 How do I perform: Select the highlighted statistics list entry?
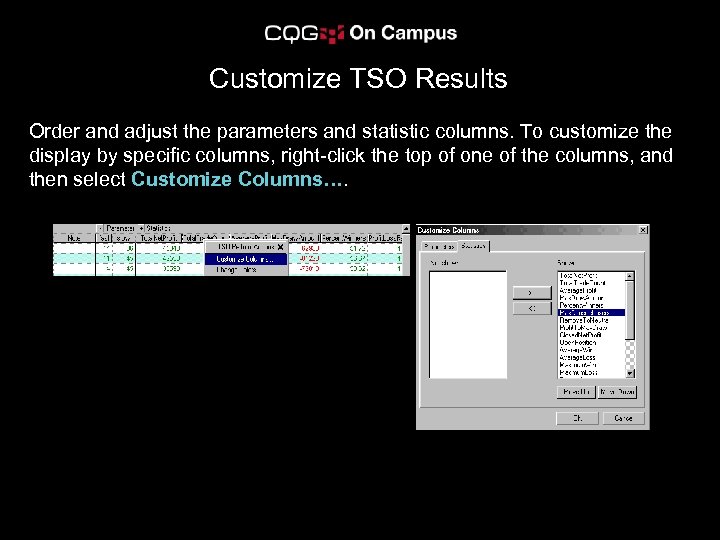point(591,313)
